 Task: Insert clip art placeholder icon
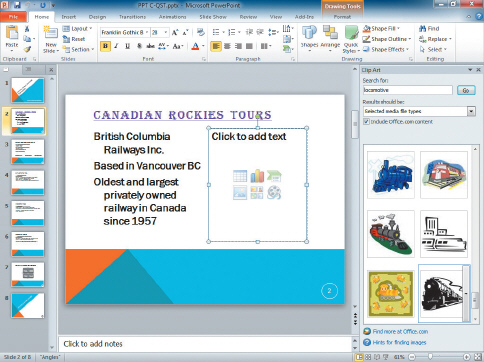click(x=257, y=193)
